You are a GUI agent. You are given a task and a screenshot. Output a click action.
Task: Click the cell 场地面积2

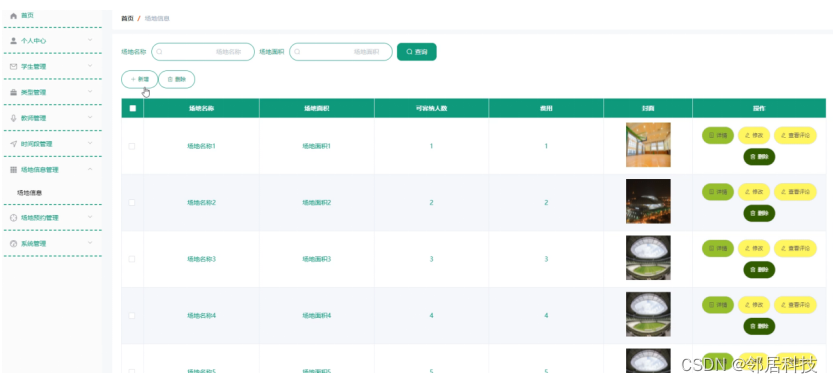pos(317,202)
